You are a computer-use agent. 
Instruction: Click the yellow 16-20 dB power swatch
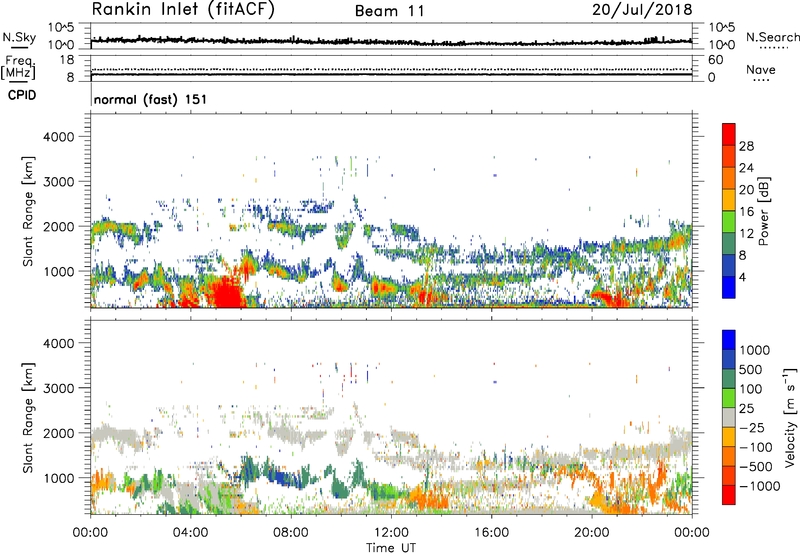[x=729, y=199]
